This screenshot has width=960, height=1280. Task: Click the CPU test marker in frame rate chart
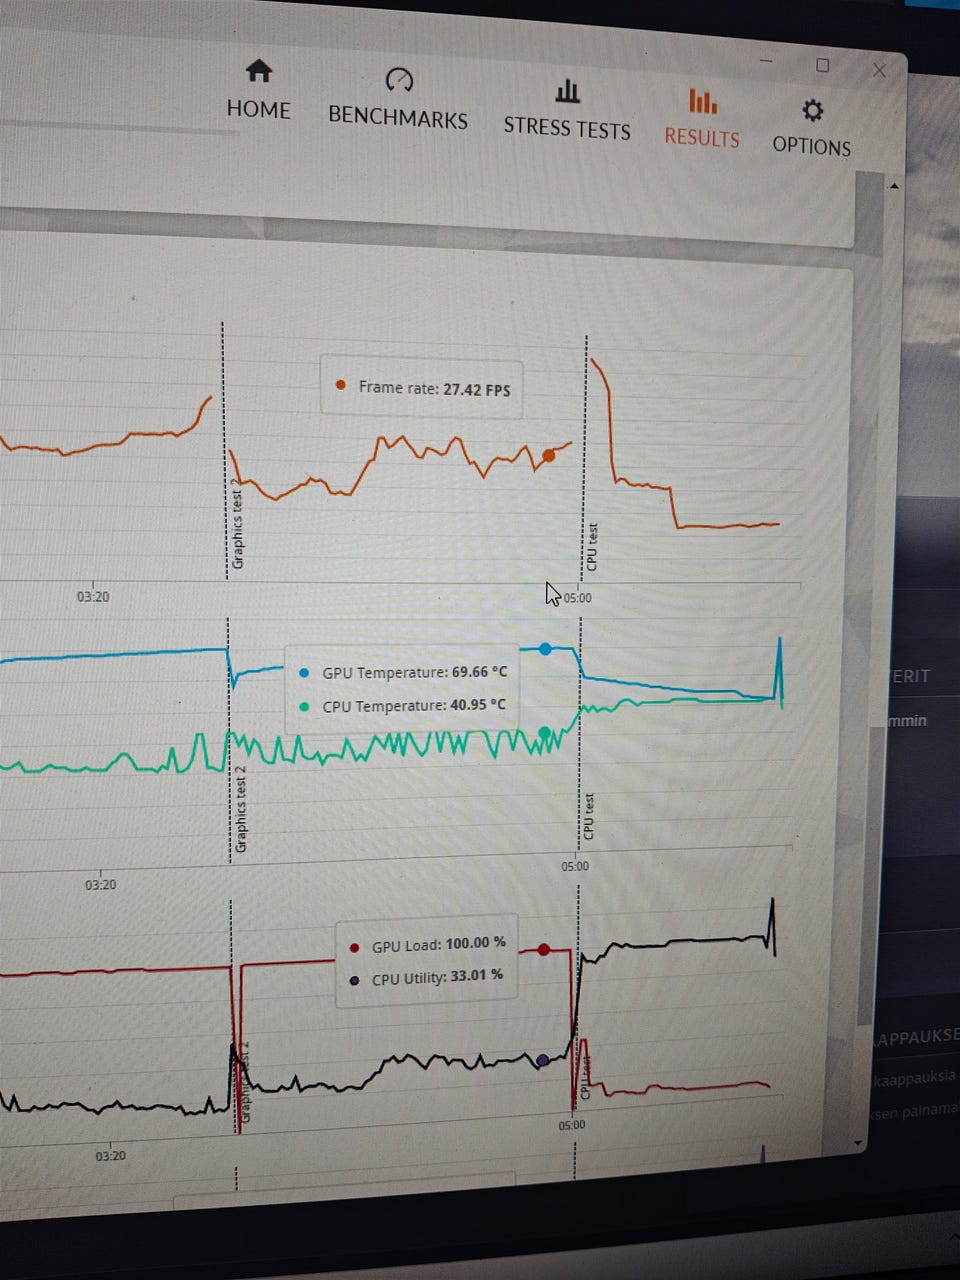(591, 547)
